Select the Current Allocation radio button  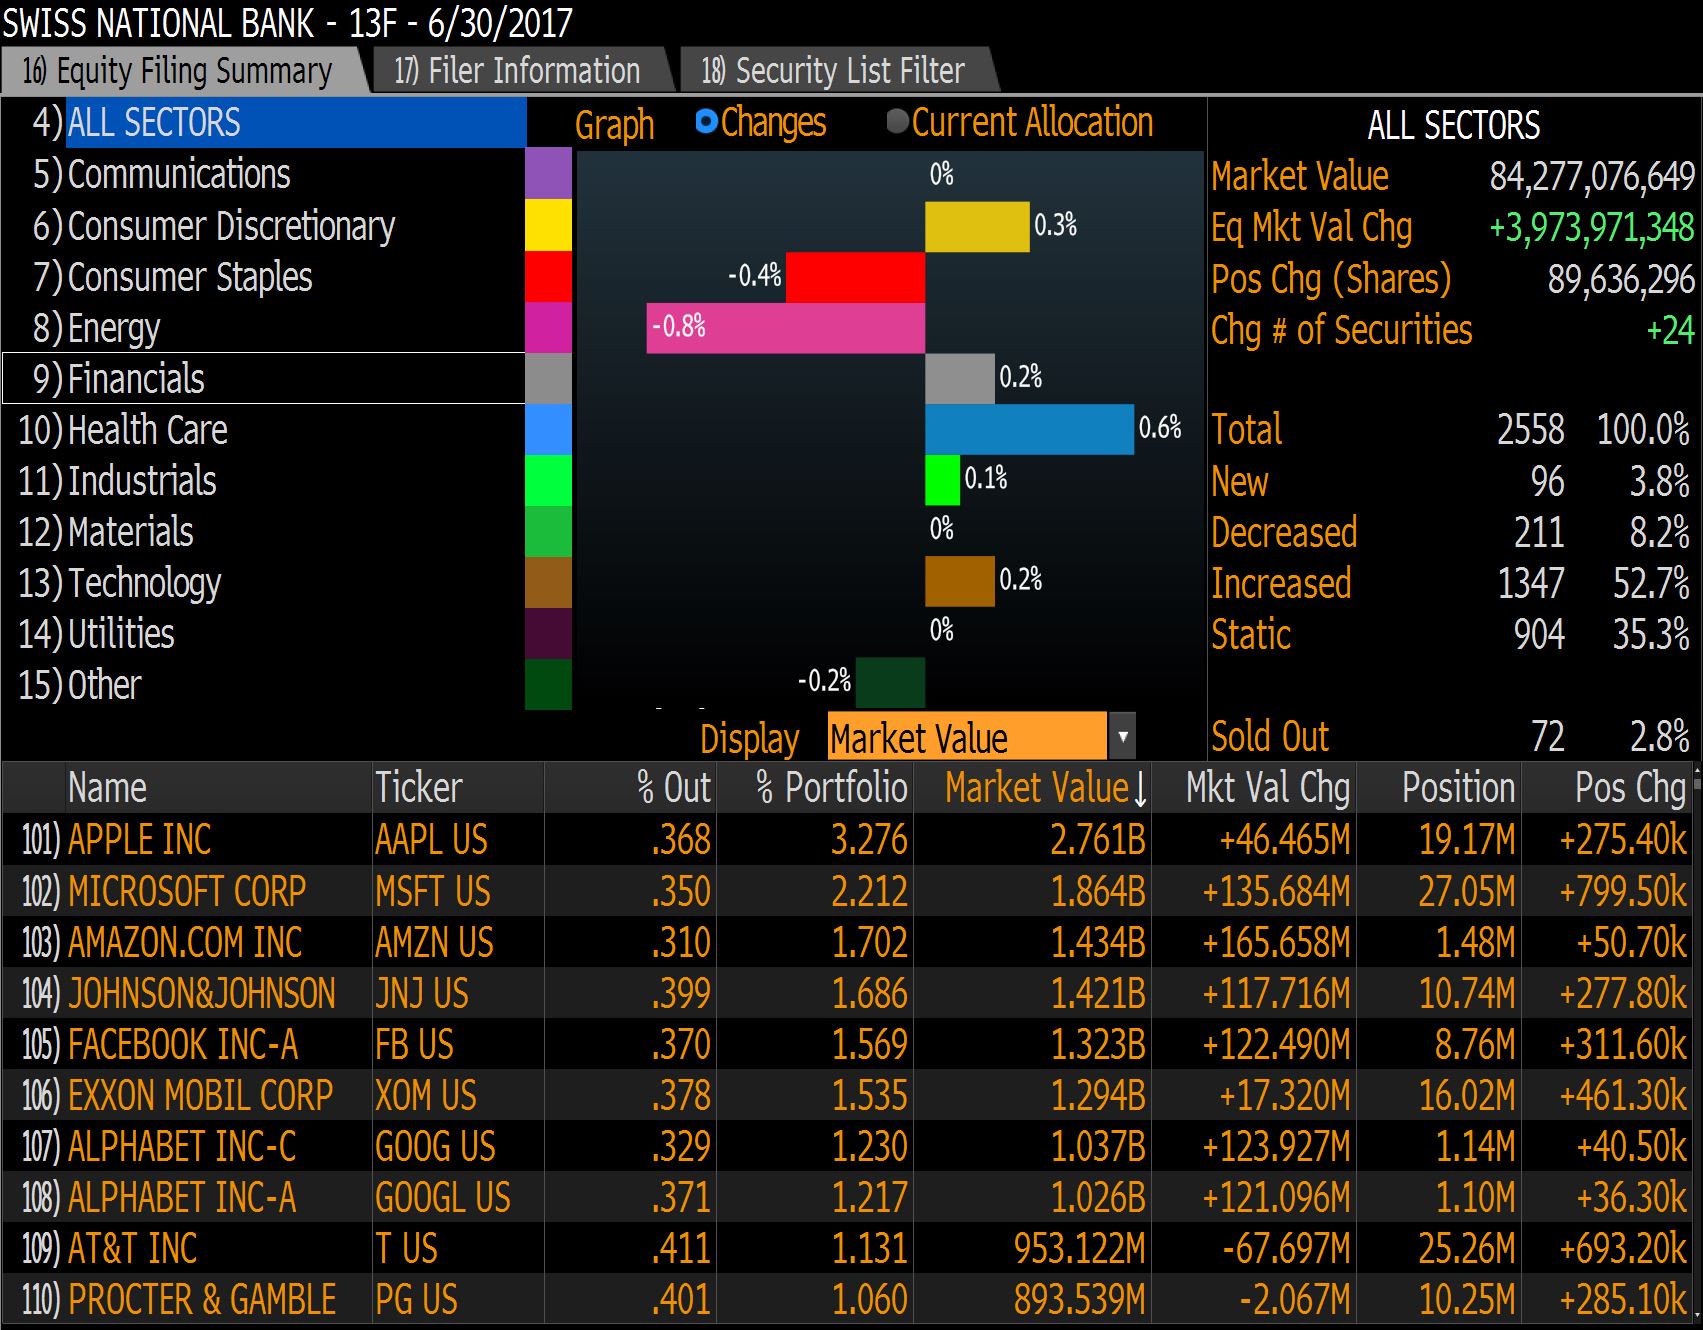point(897,122)
